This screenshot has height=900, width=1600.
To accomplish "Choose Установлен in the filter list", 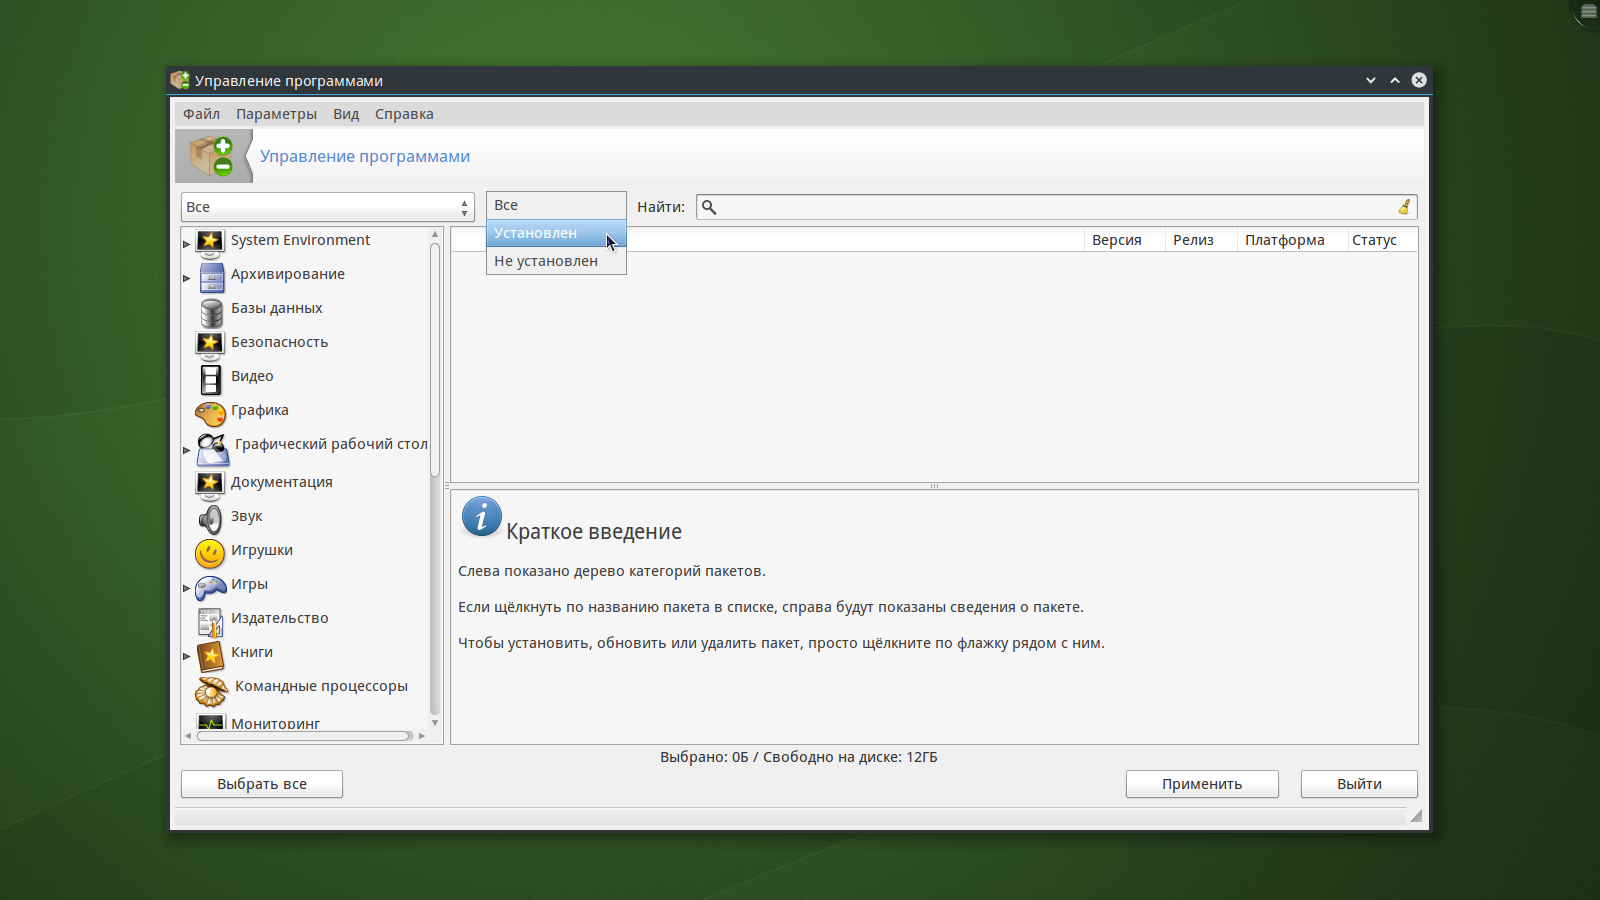I will click(x=536, y=233).
